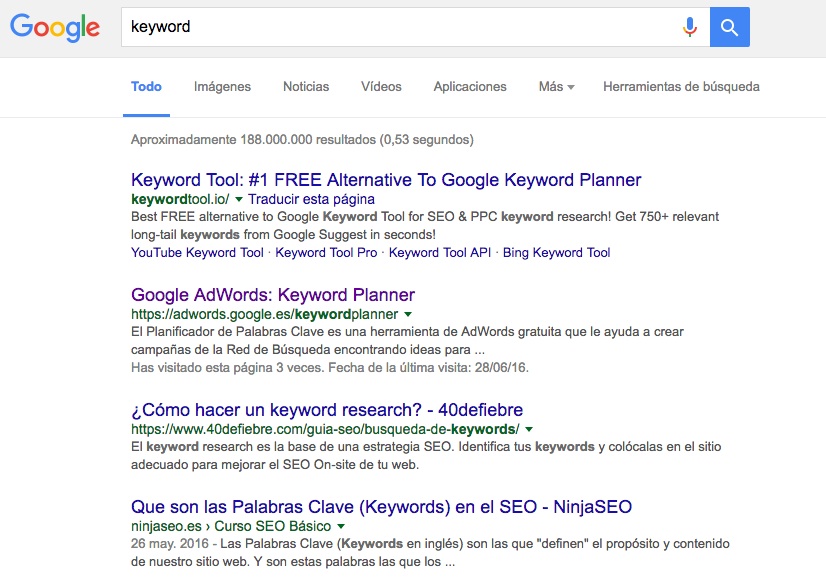Click the 40defiebre.com/guia-seo URL text
The width and height of the screenshot is (826, 581).
point(325,429)
